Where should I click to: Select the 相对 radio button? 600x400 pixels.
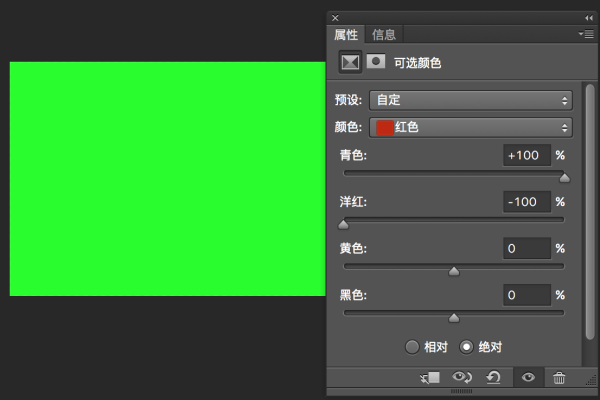pyautogui.click(x=412, y=347)
